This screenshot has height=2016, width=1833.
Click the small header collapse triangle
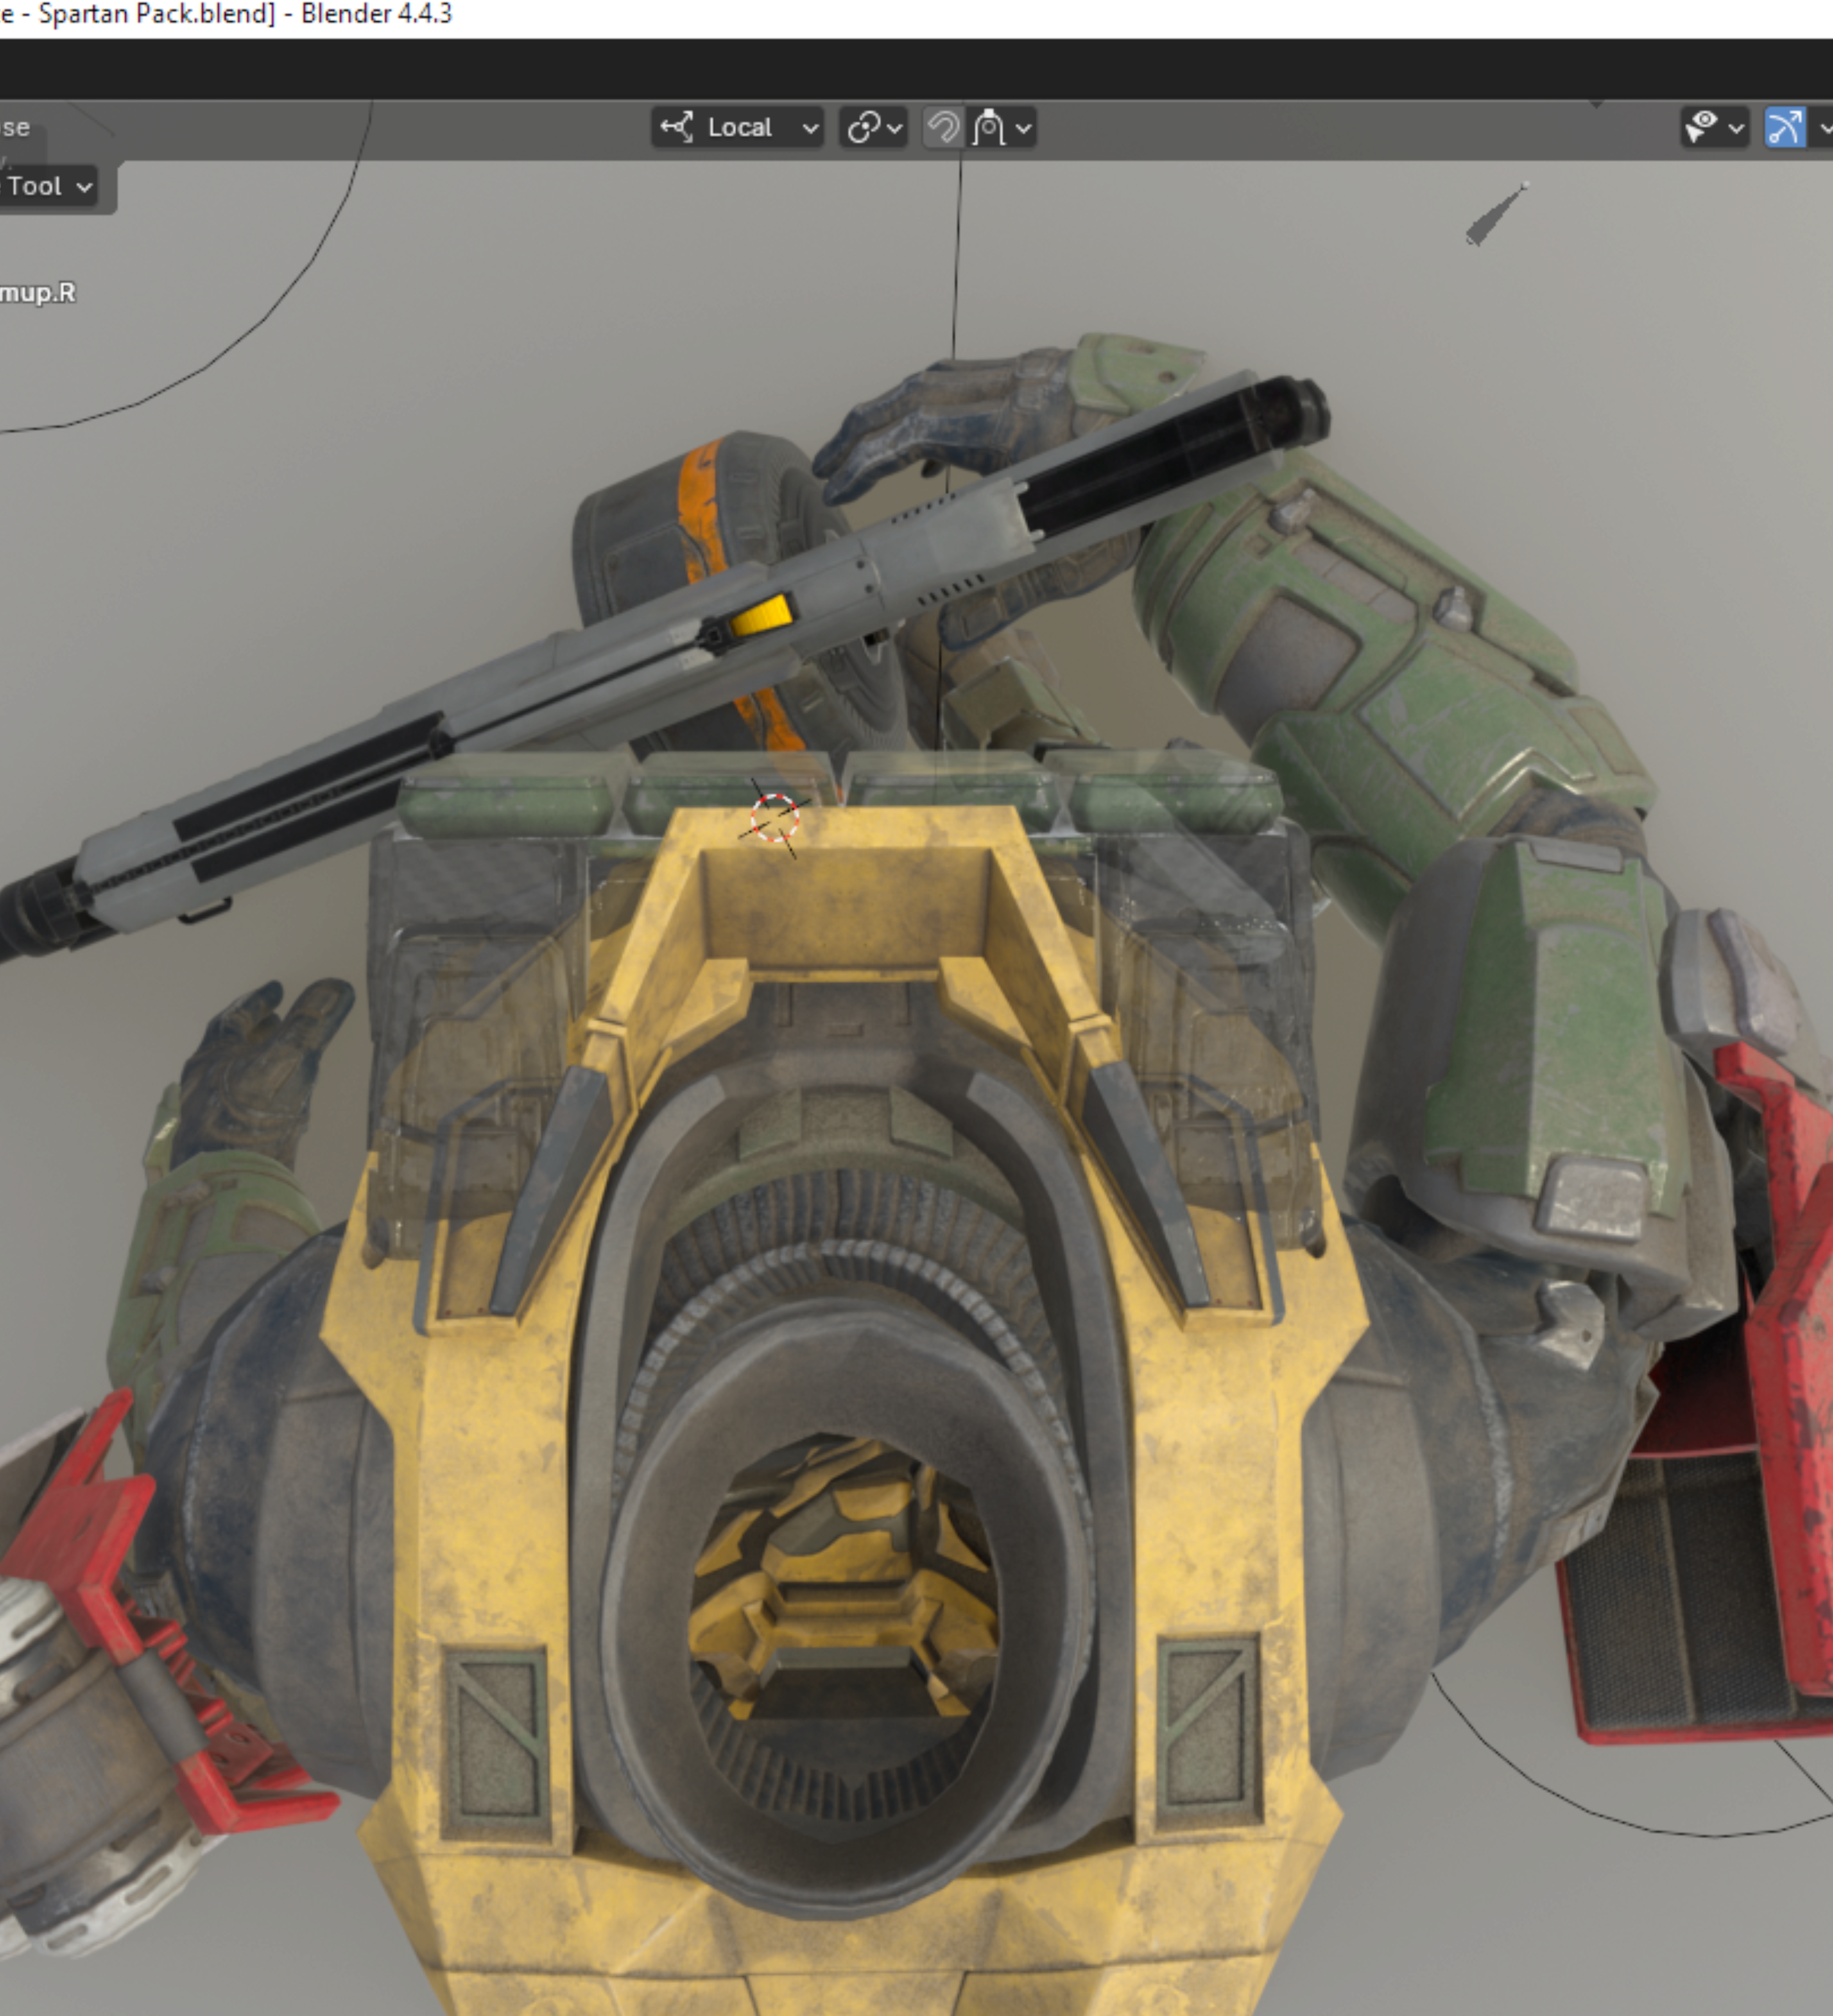pyautogui.click(x=1596, y=103)
